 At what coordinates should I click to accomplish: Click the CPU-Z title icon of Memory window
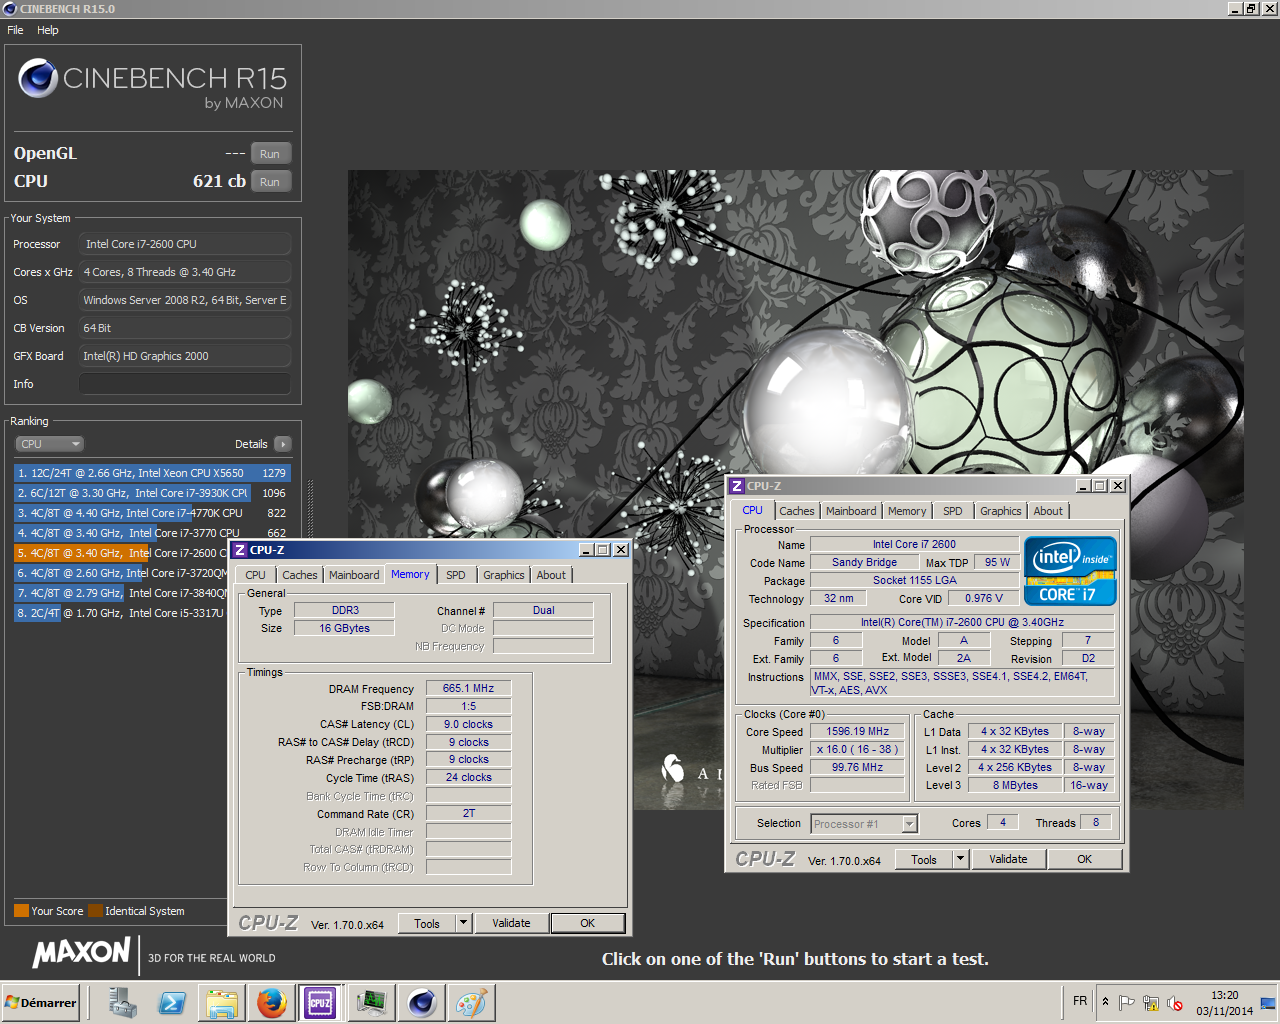point(240,550)
